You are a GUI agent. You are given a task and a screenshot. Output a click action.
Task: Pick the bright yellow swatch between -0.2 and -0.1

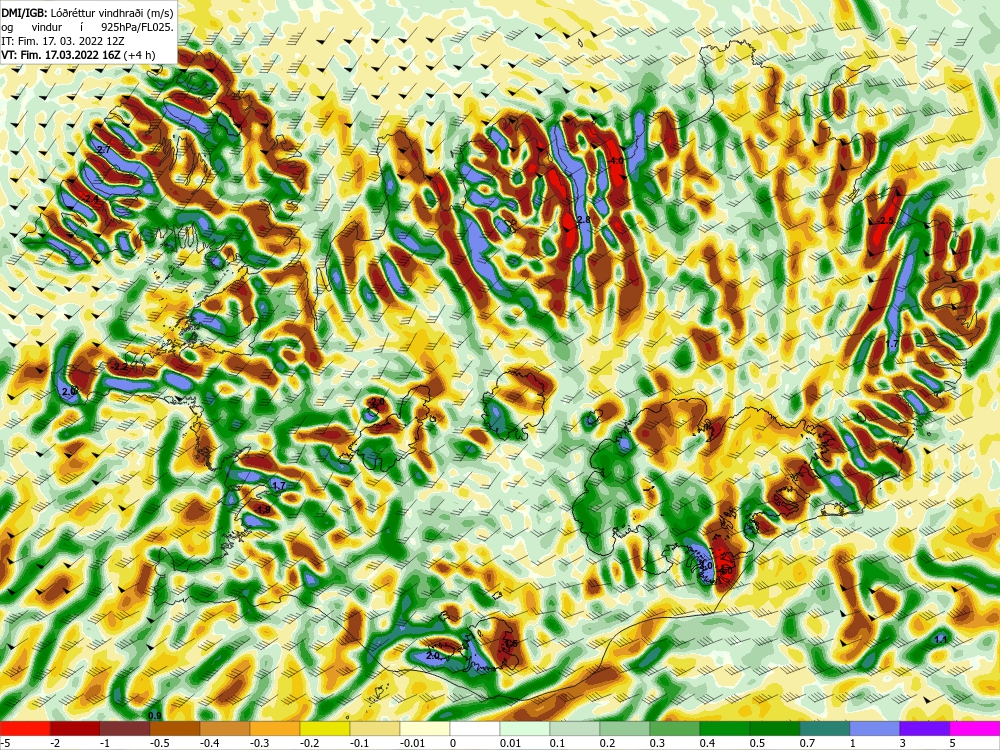325,728
